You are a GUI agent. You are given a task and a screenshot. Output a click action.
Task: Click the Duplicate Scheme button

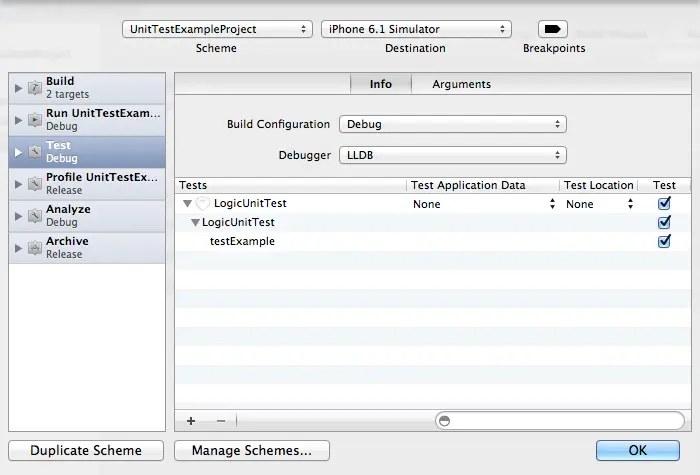tap(86, 451)
